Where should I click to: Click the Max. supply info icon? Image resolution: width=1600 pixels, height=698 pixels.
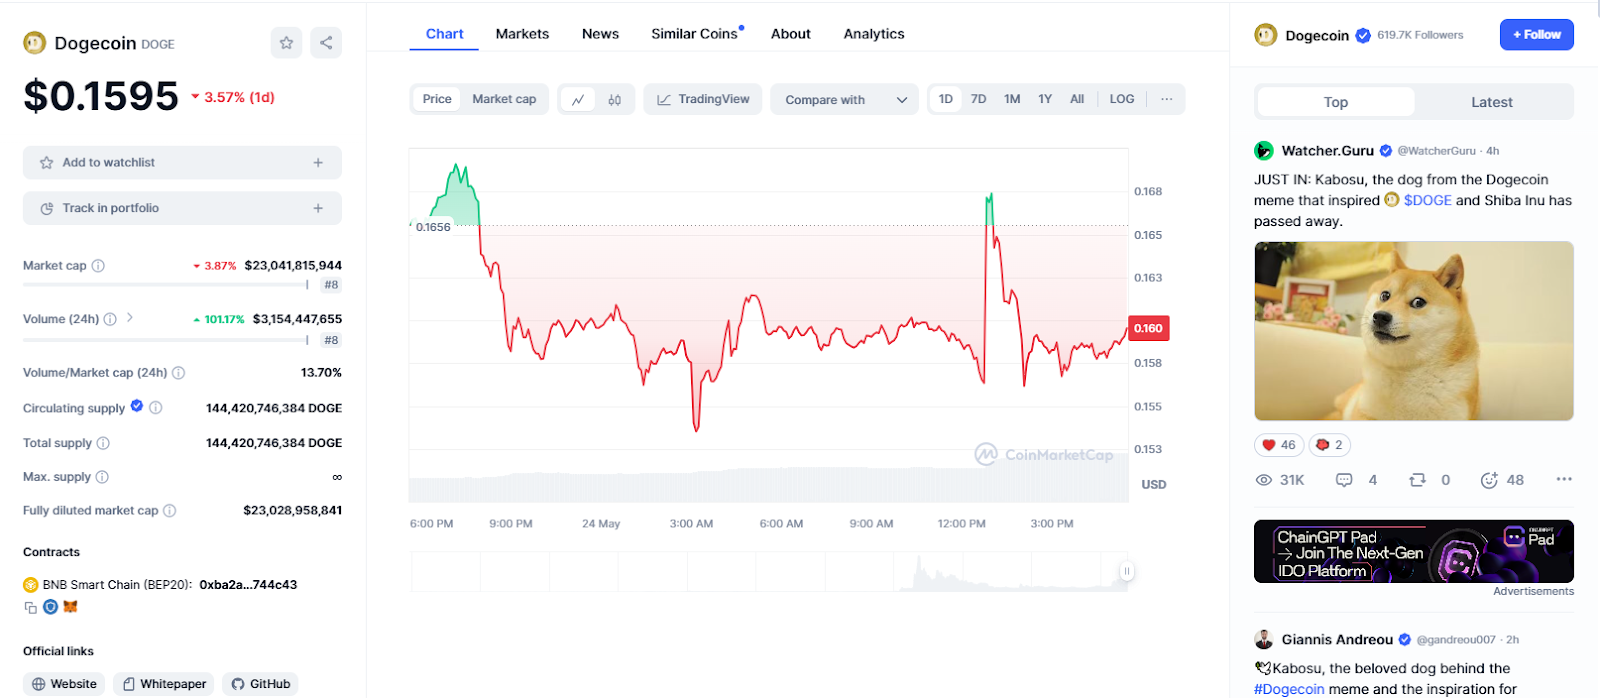(x=102, y=477)
